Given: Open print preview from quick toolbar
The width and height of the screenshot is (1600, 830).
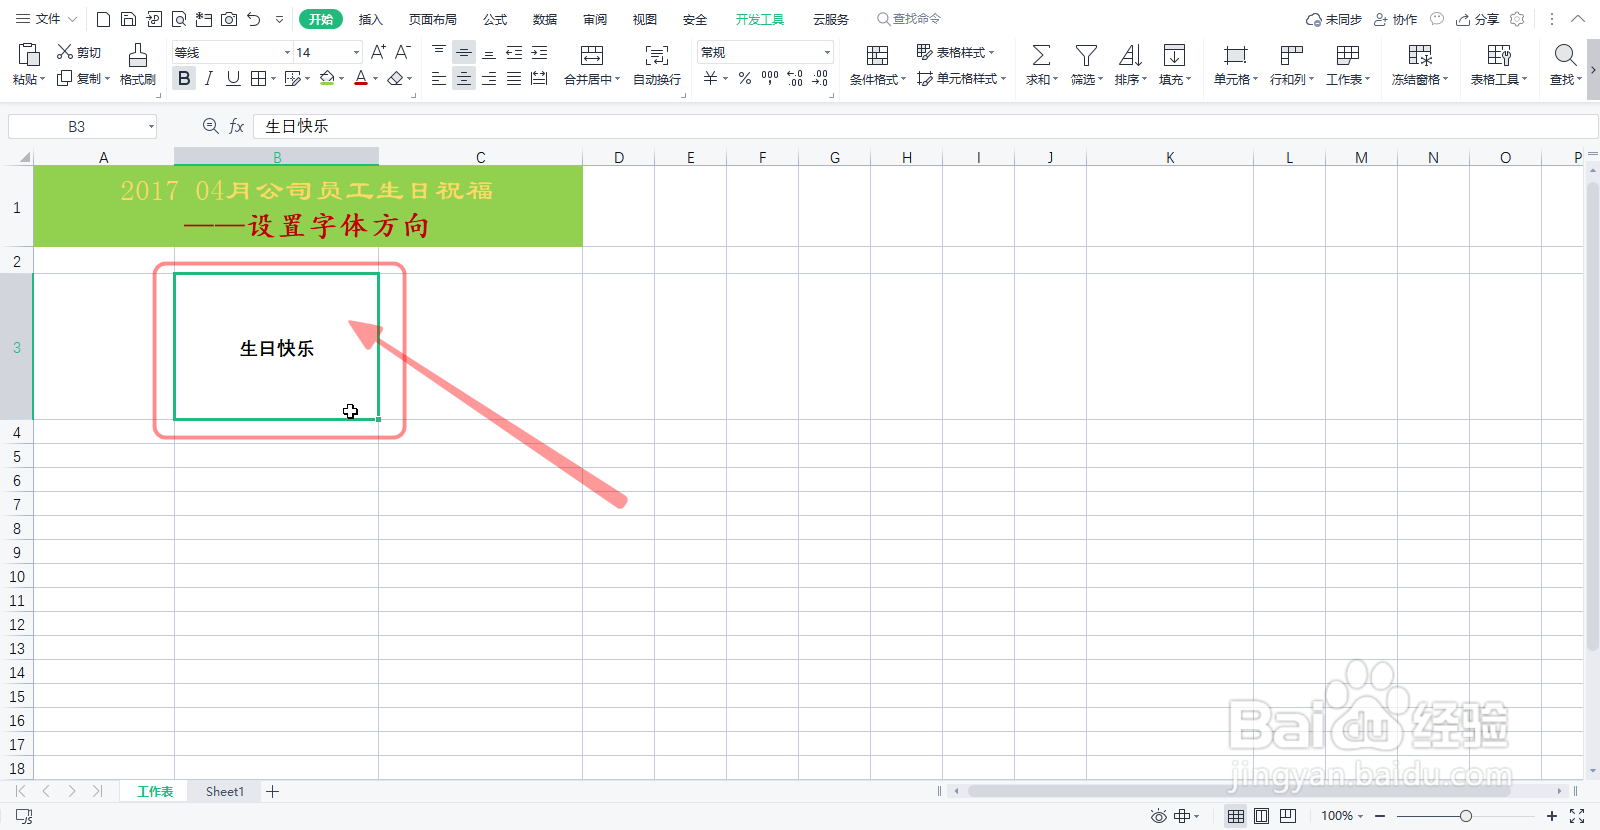Looking at the screenshot, I should tap(179, 19).
